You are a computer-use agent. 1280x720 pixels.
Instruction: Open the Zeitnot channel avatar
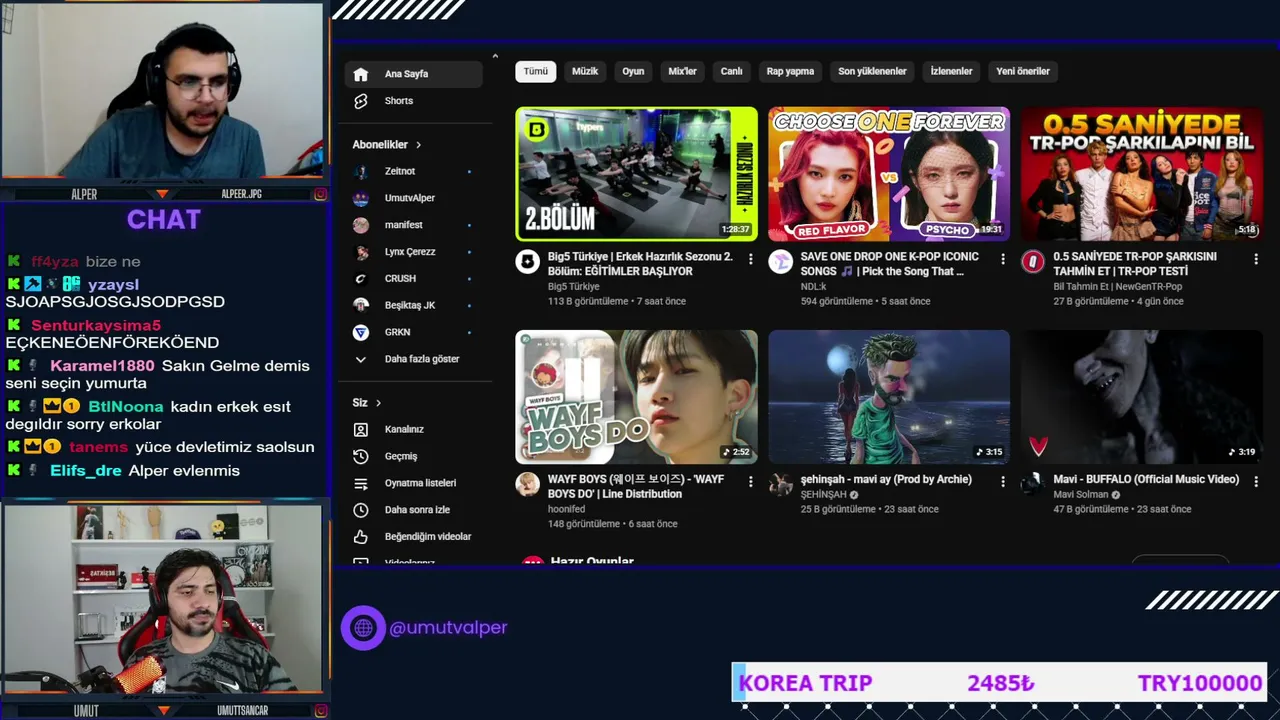pos(361,171)
